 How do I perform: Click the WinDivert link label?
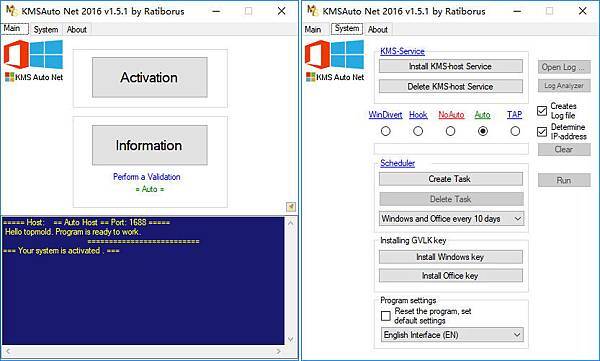pos(385,115)
